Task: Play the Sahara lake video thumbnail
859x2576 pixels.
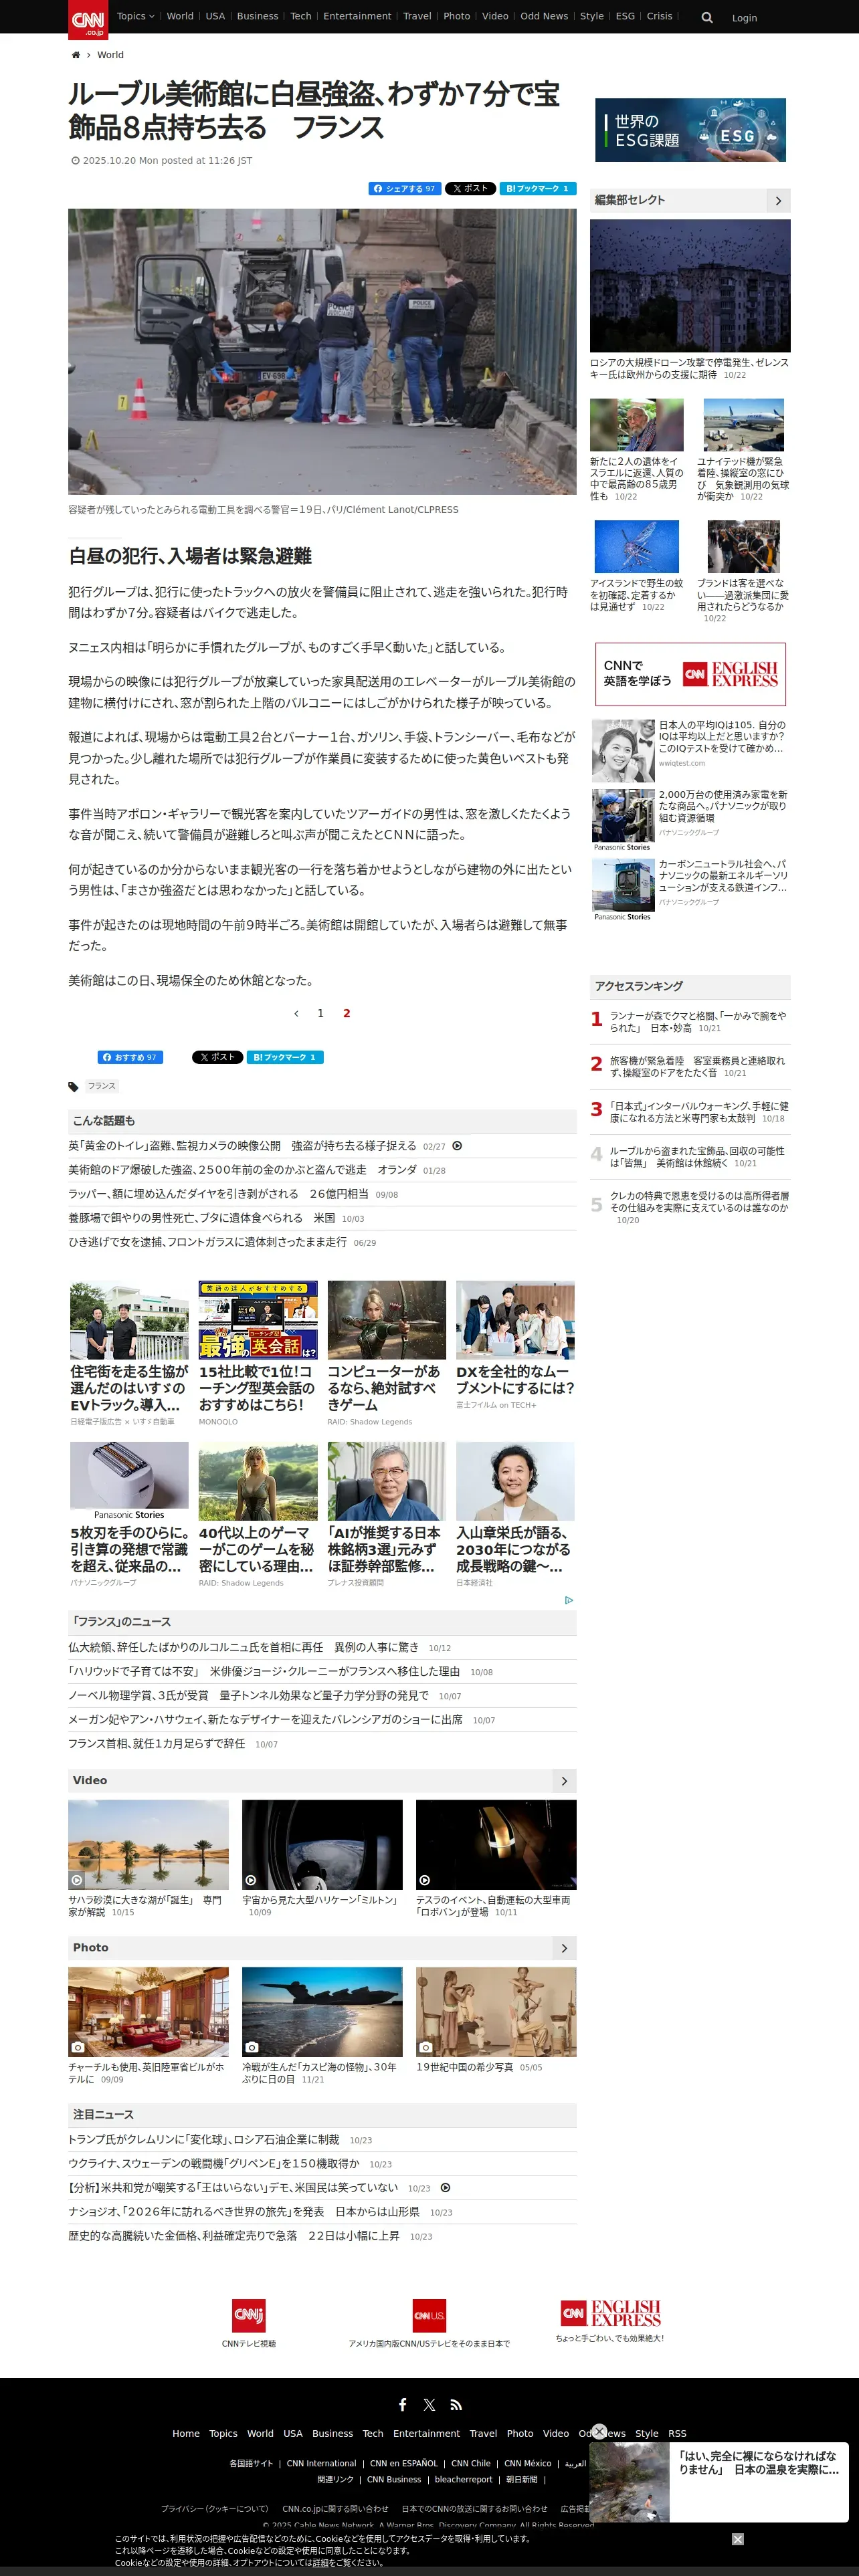Action: (148, 1845)
